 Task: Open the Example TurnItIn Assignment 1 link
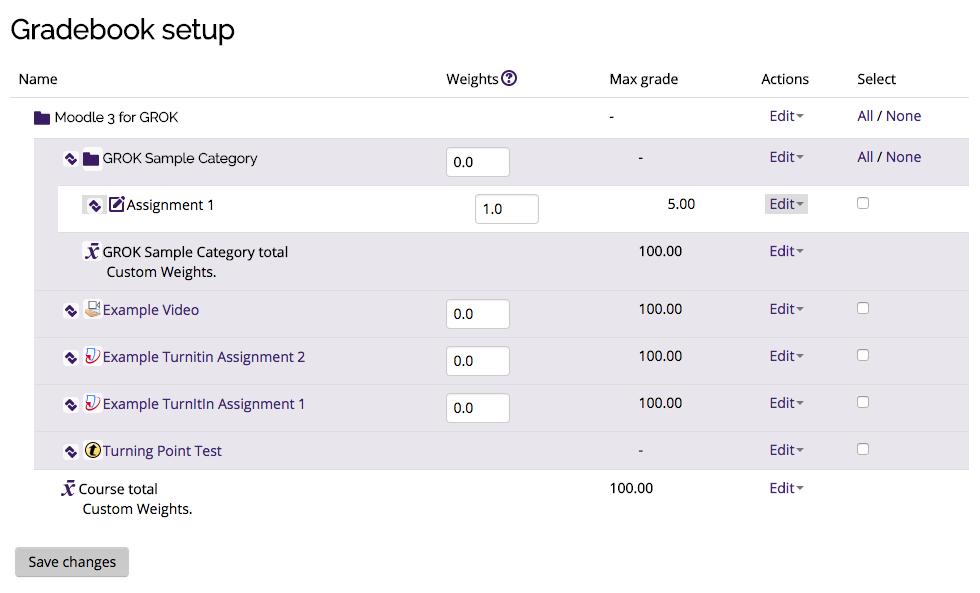(204, 404)
